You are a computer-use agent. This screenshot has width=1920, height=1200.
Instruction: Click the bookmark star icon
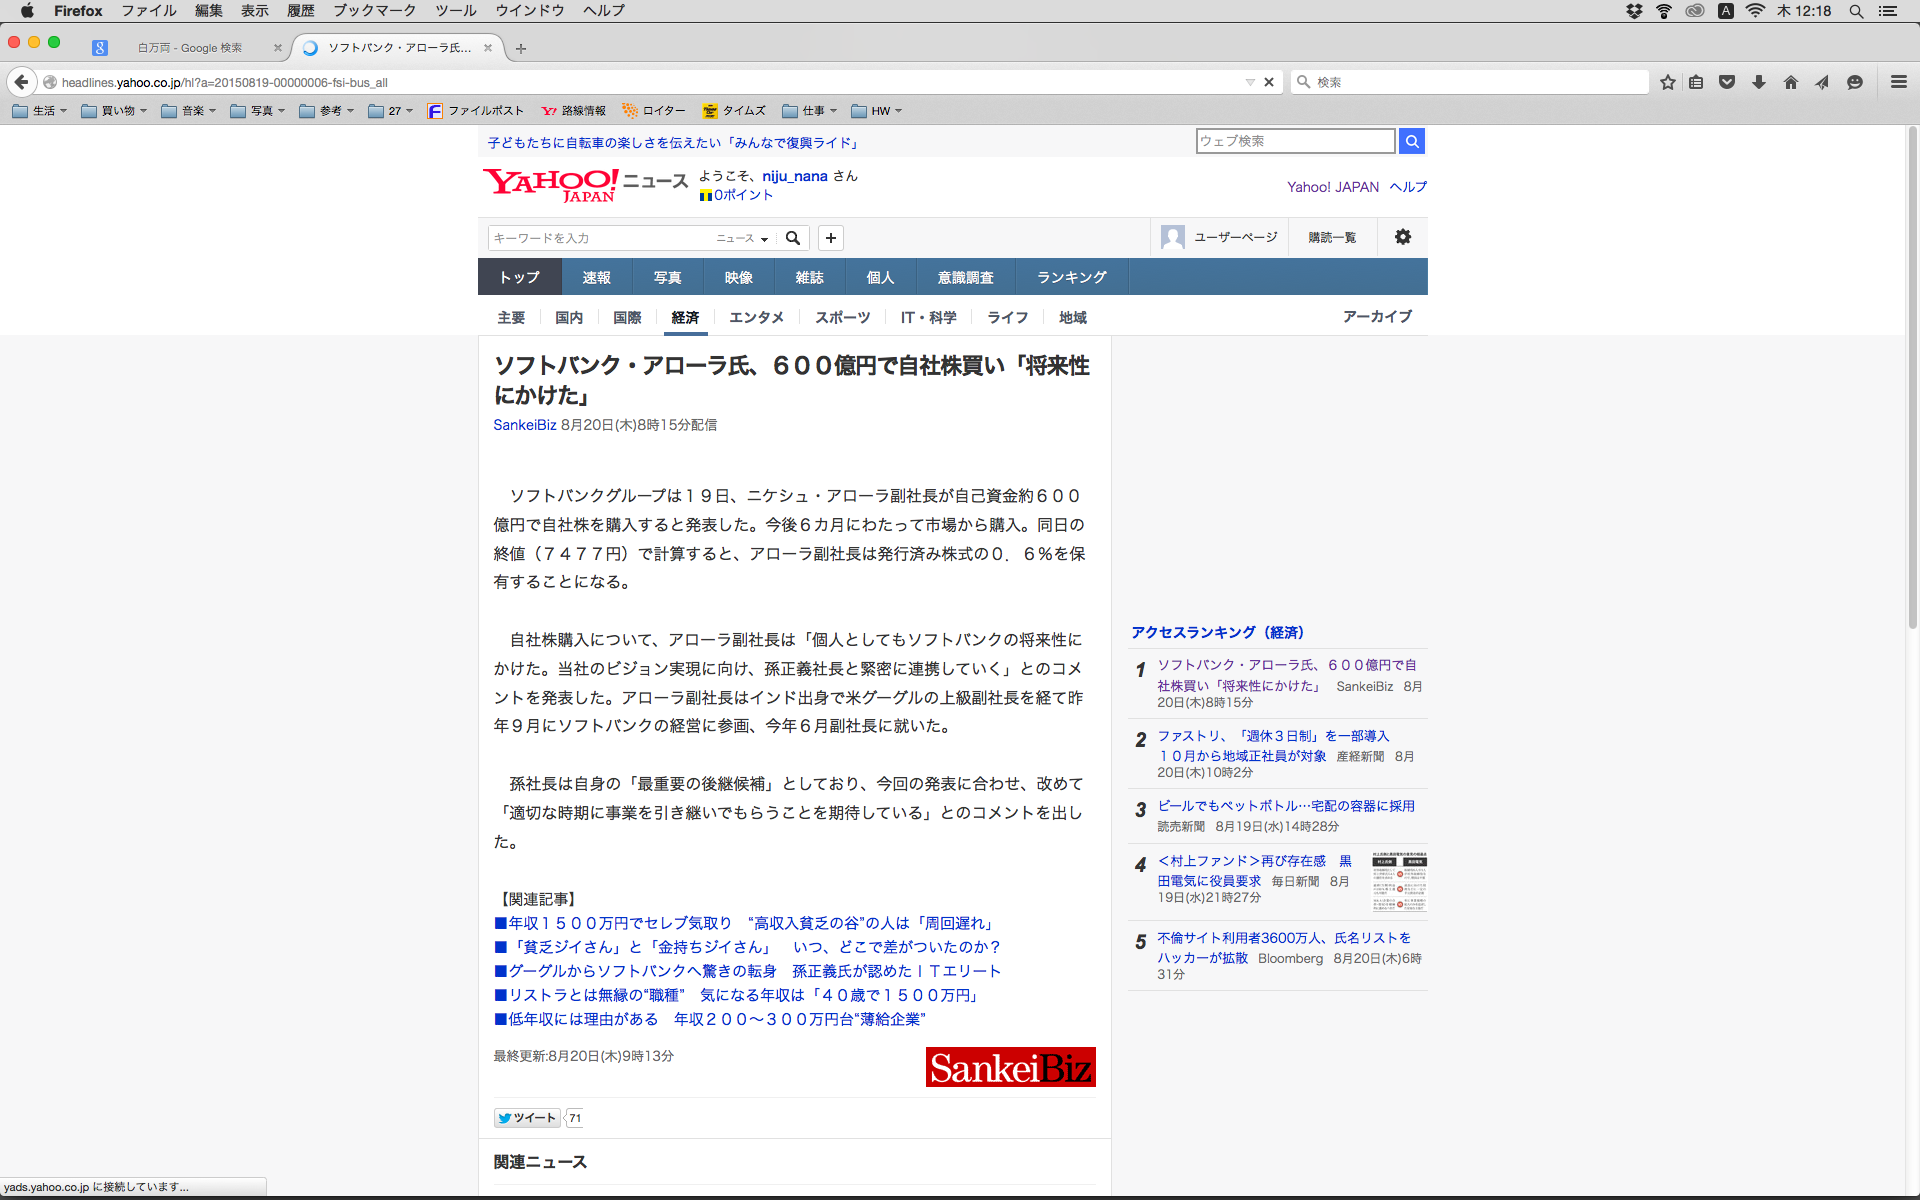tap(1667, 82)
